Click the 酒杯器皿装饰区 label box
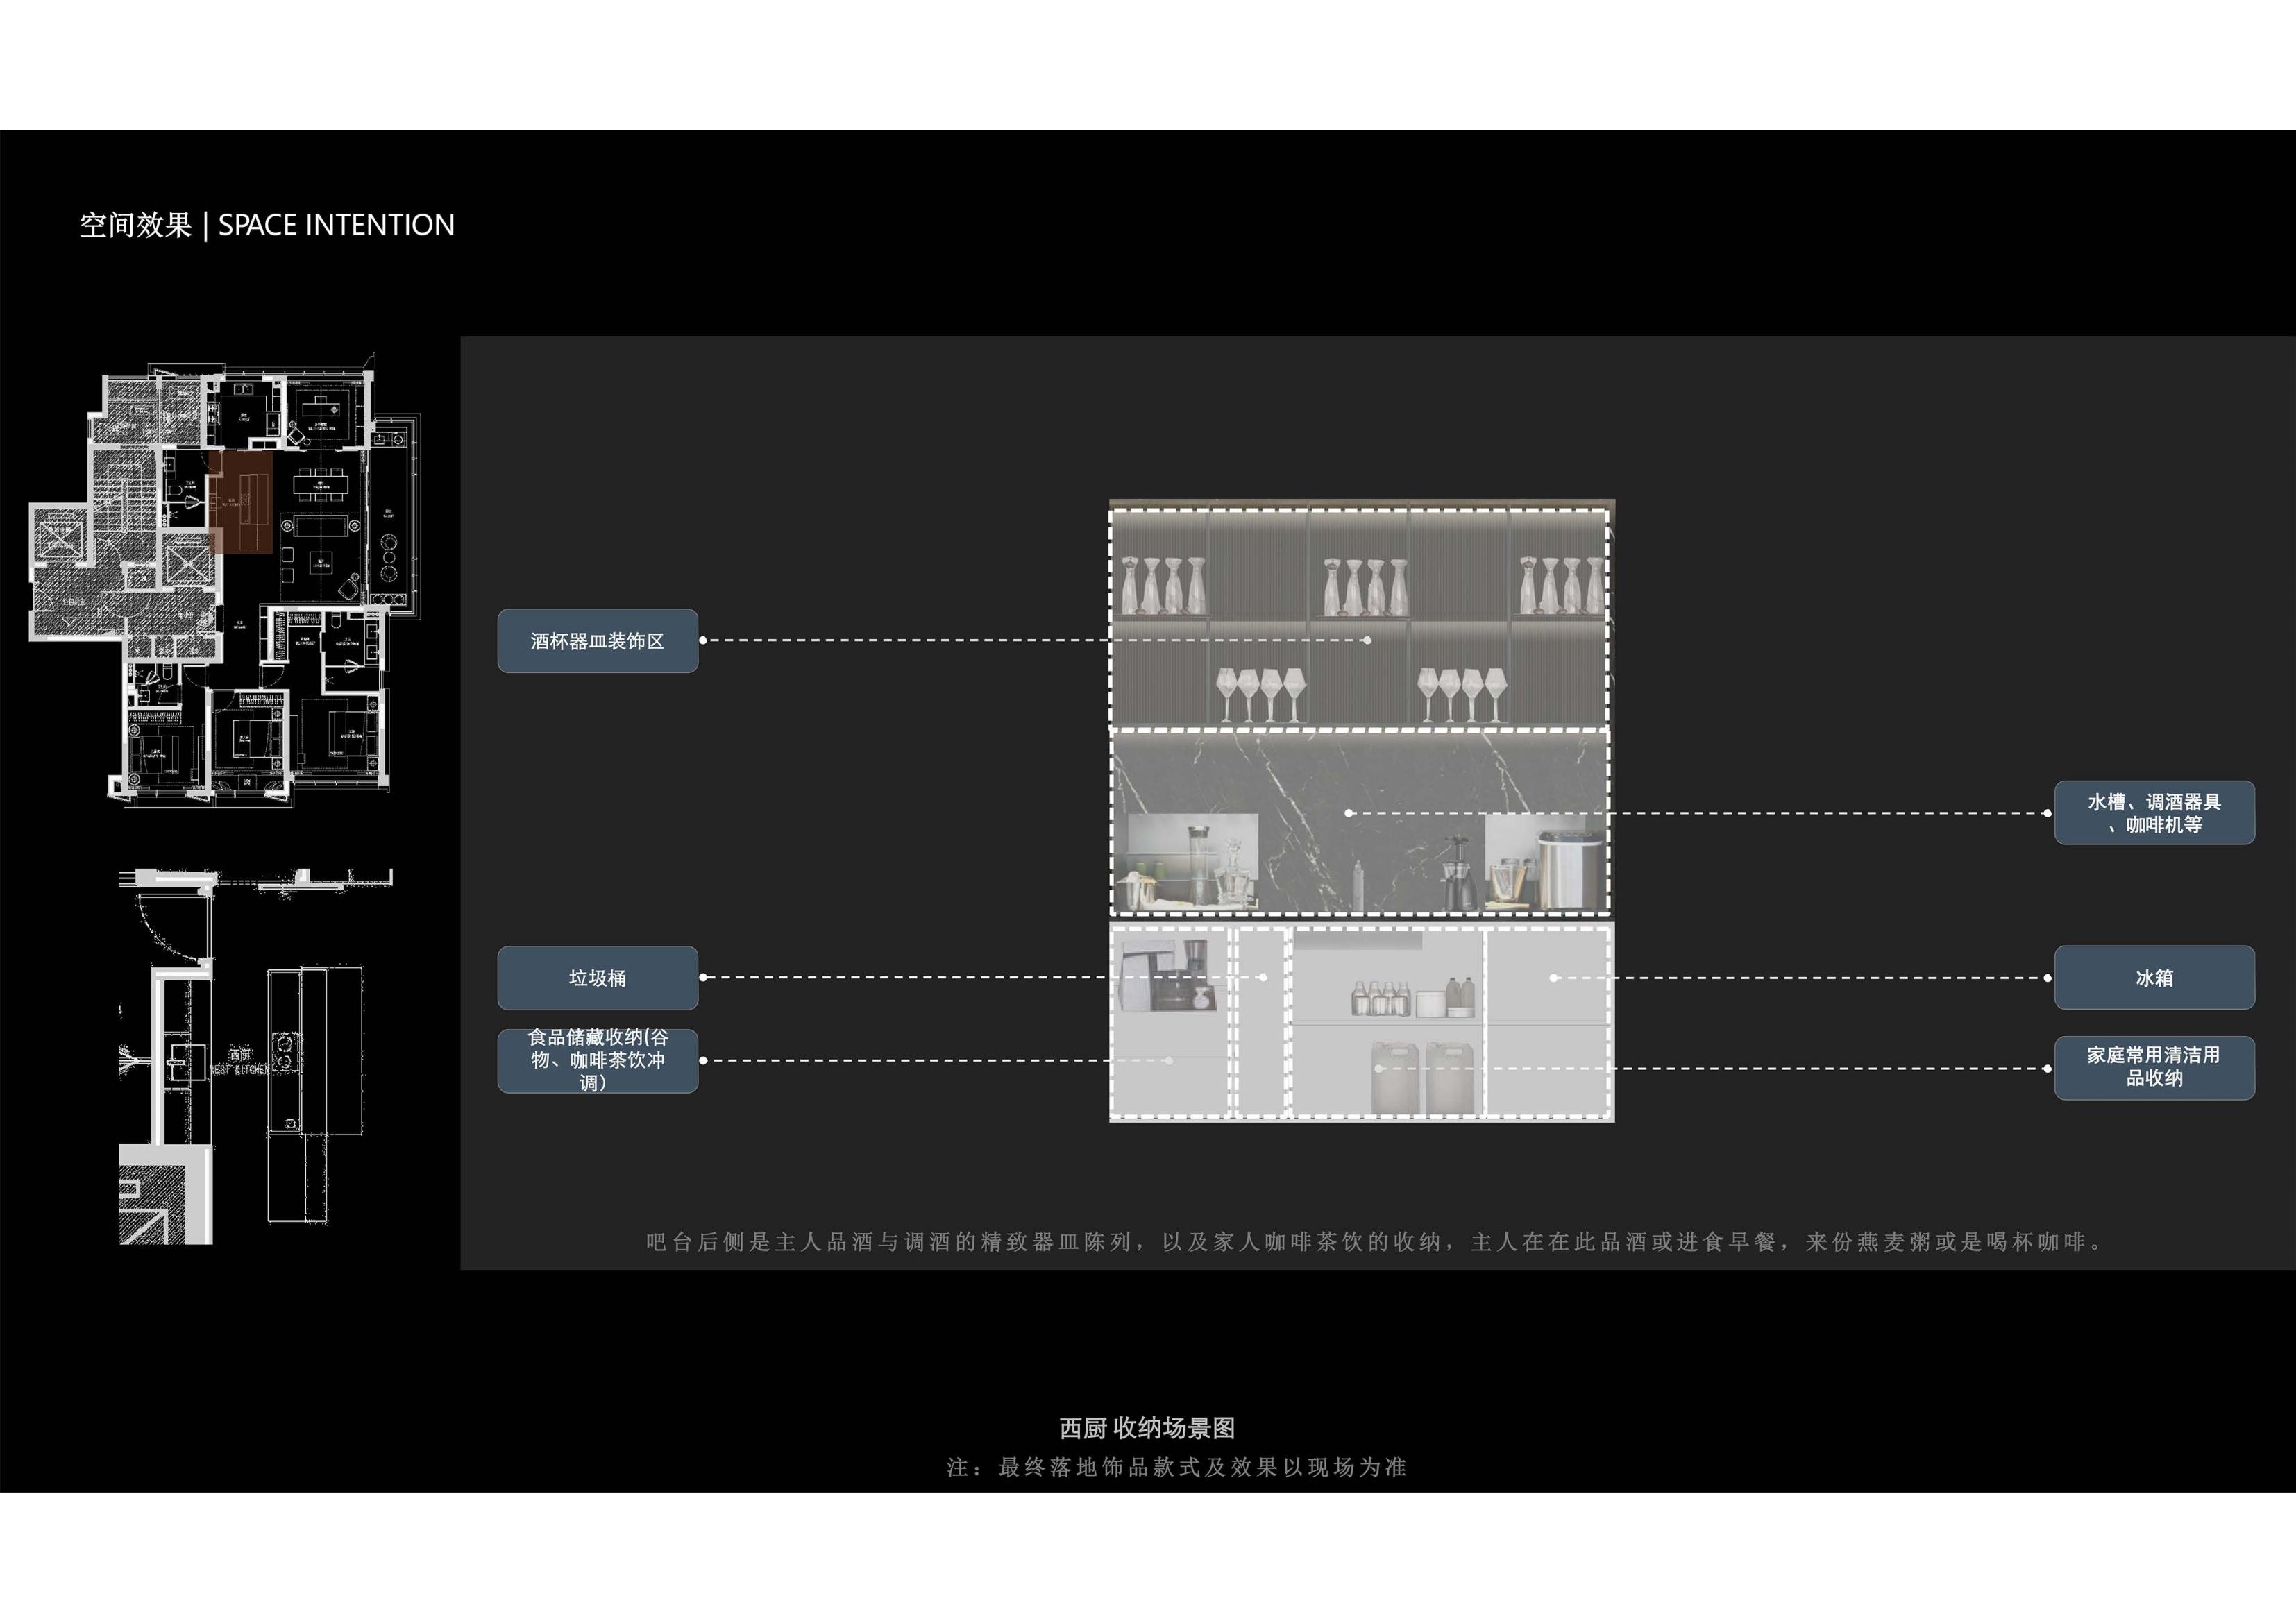The width and height of the screenshot is (2296, 1623). point(597,641)
